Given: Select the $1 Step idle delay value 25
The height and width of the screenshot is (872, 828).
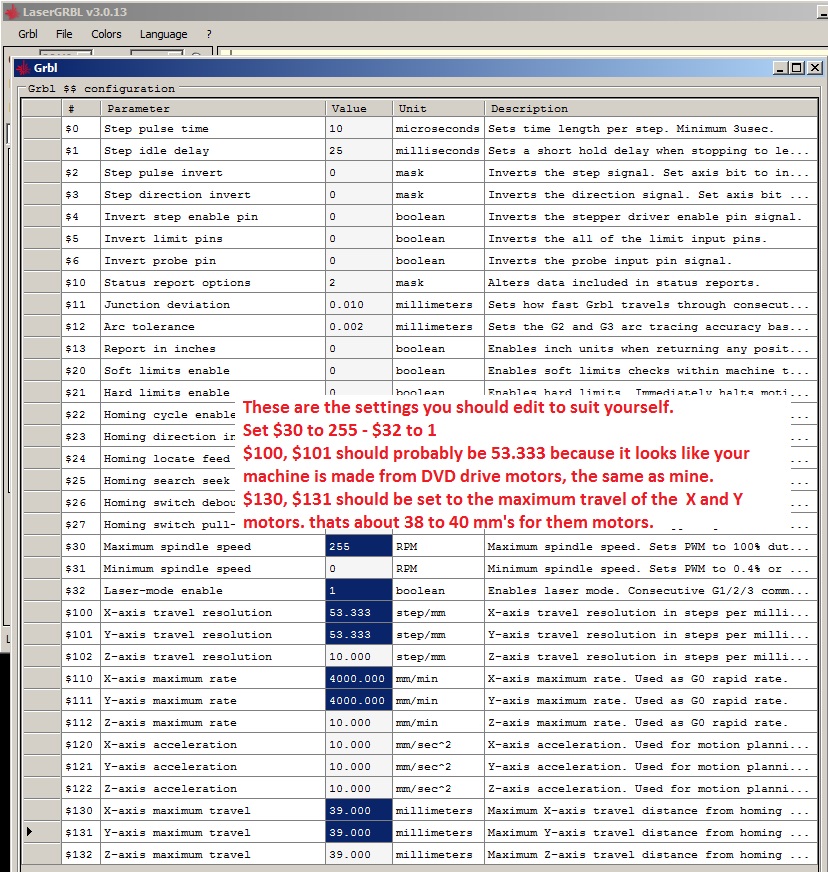Looking at the screenshot, I should (359, 151).
